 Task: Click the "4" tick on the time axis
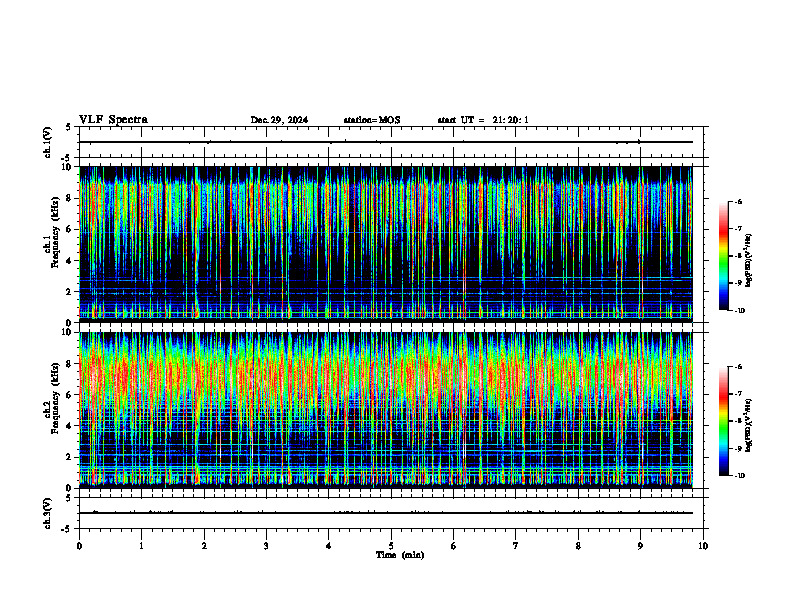click(x=329, y=546)
